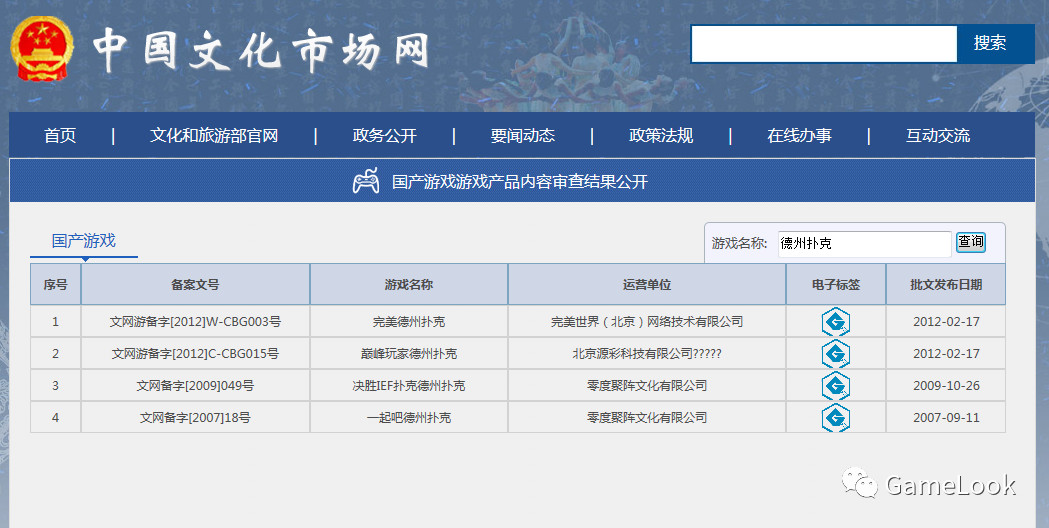Click the 查询 query button
1049x528 pixels.
971,242
